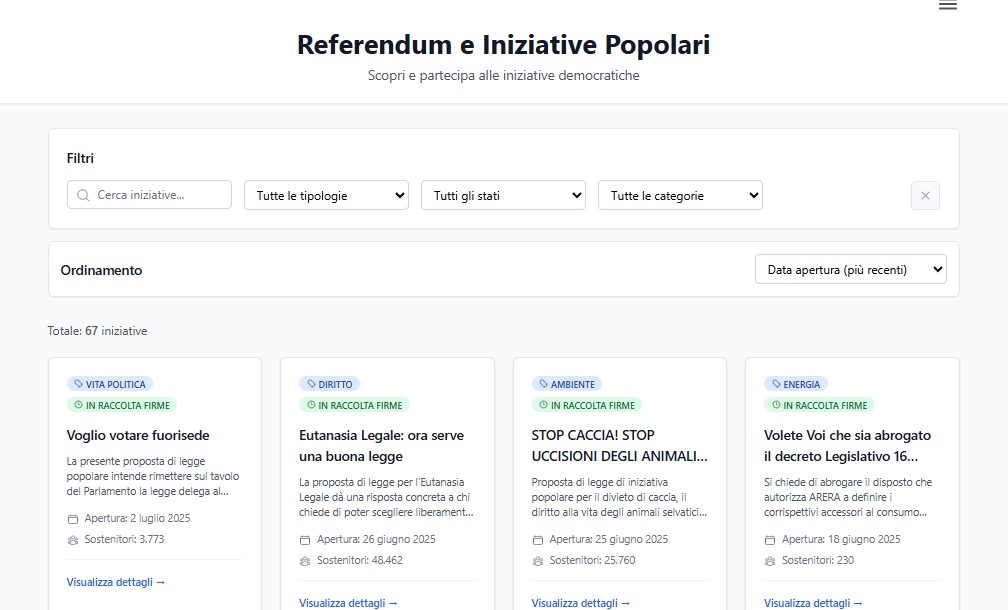Open the Eutanasia Legale card title

click(x=381, y=445)
